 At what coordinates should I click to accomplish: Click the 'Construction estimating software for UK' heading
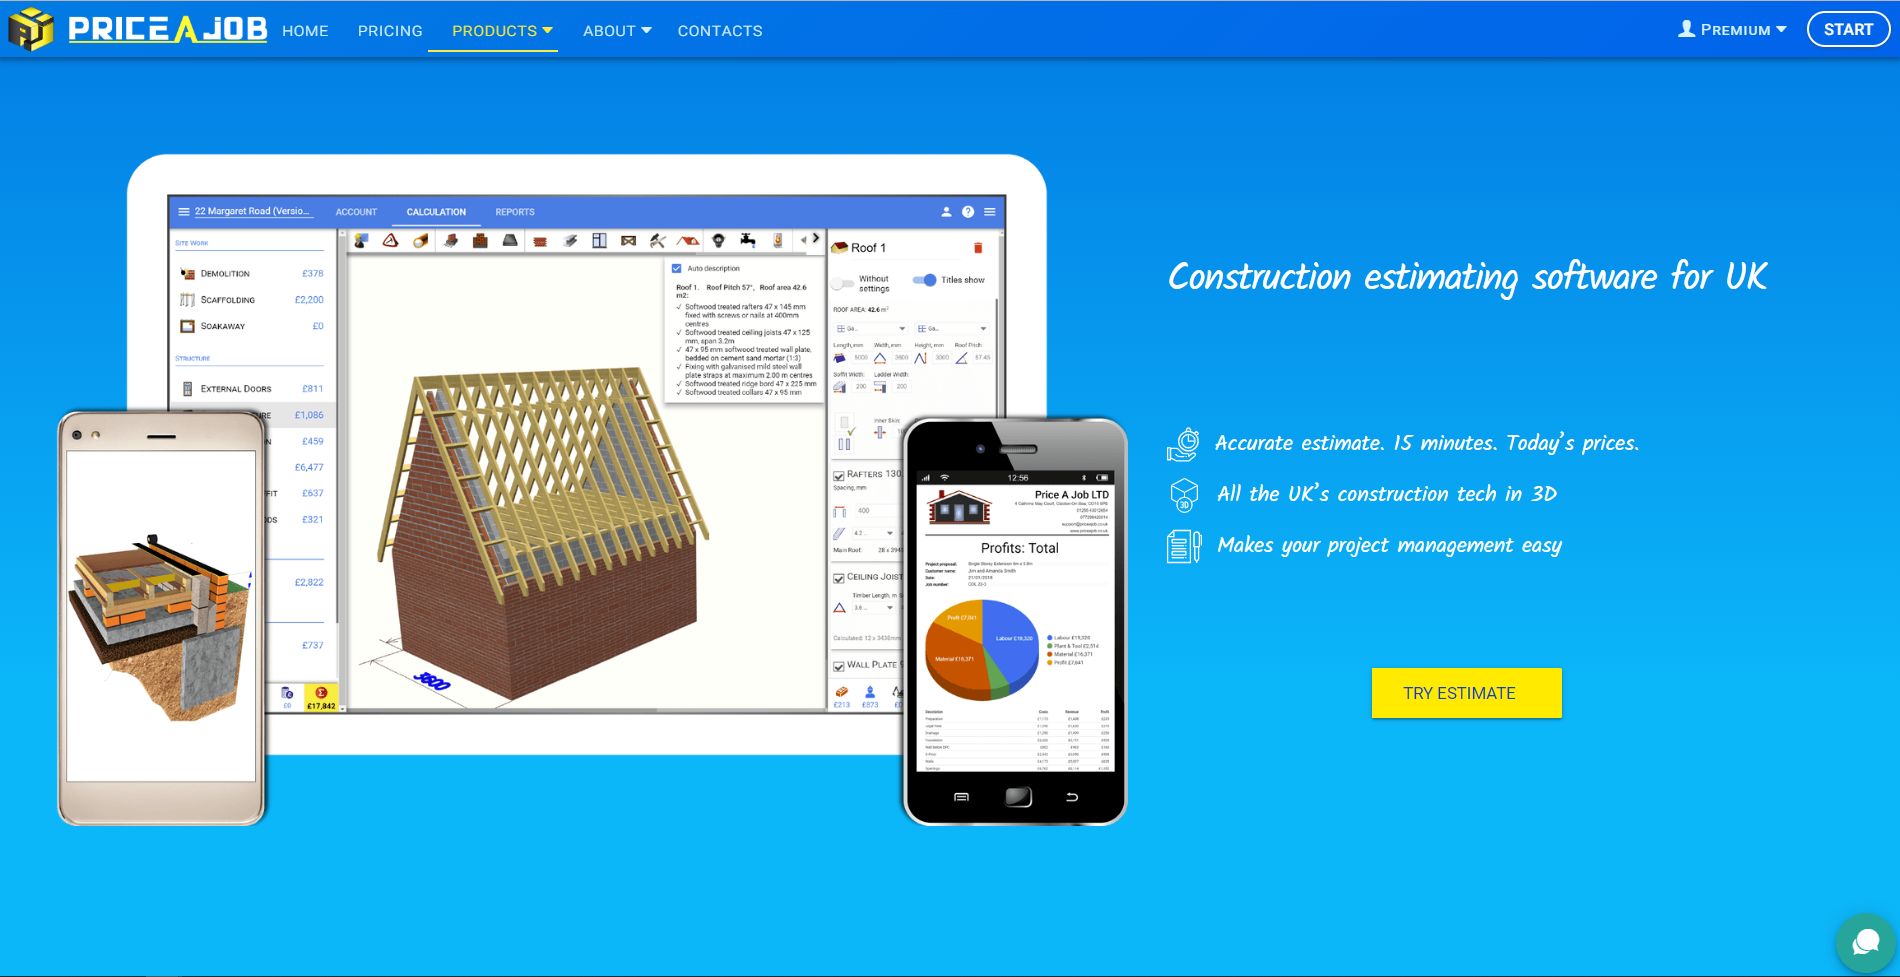[x=1467, y=277]
